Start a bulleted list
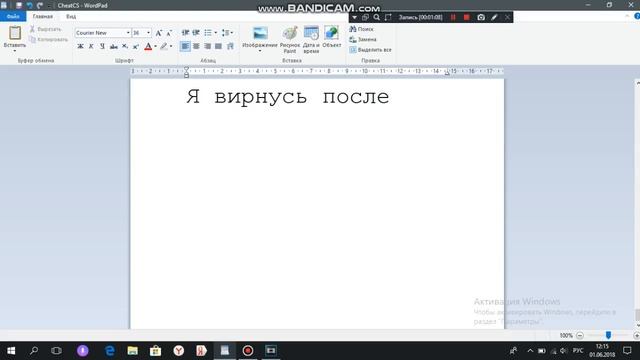This screenshot has height=360, width=640. pos(208,33)
